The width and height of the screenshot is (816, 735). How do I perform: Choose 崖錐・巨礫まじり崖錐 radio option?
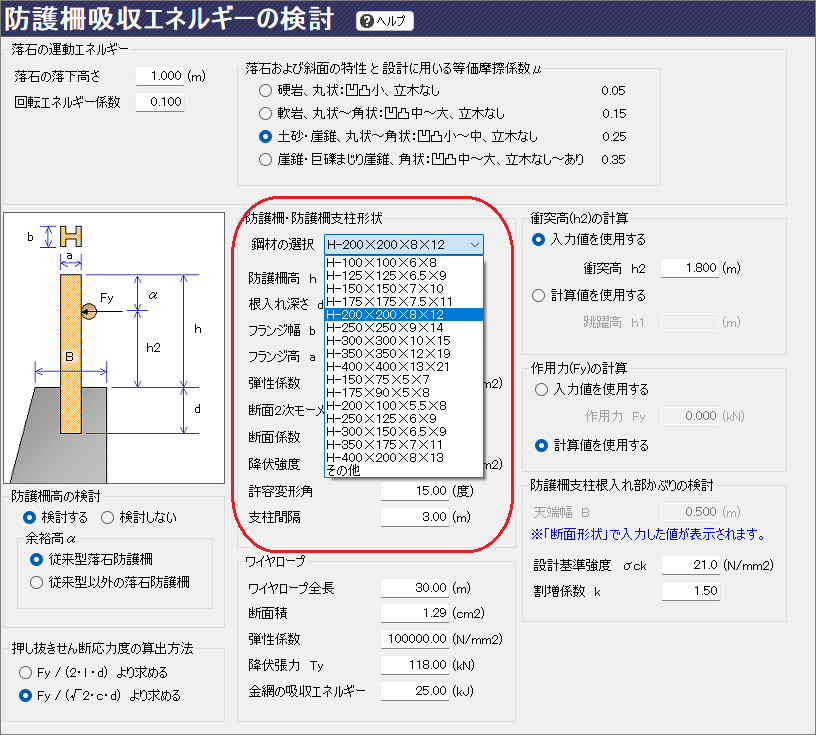(266, 159)
